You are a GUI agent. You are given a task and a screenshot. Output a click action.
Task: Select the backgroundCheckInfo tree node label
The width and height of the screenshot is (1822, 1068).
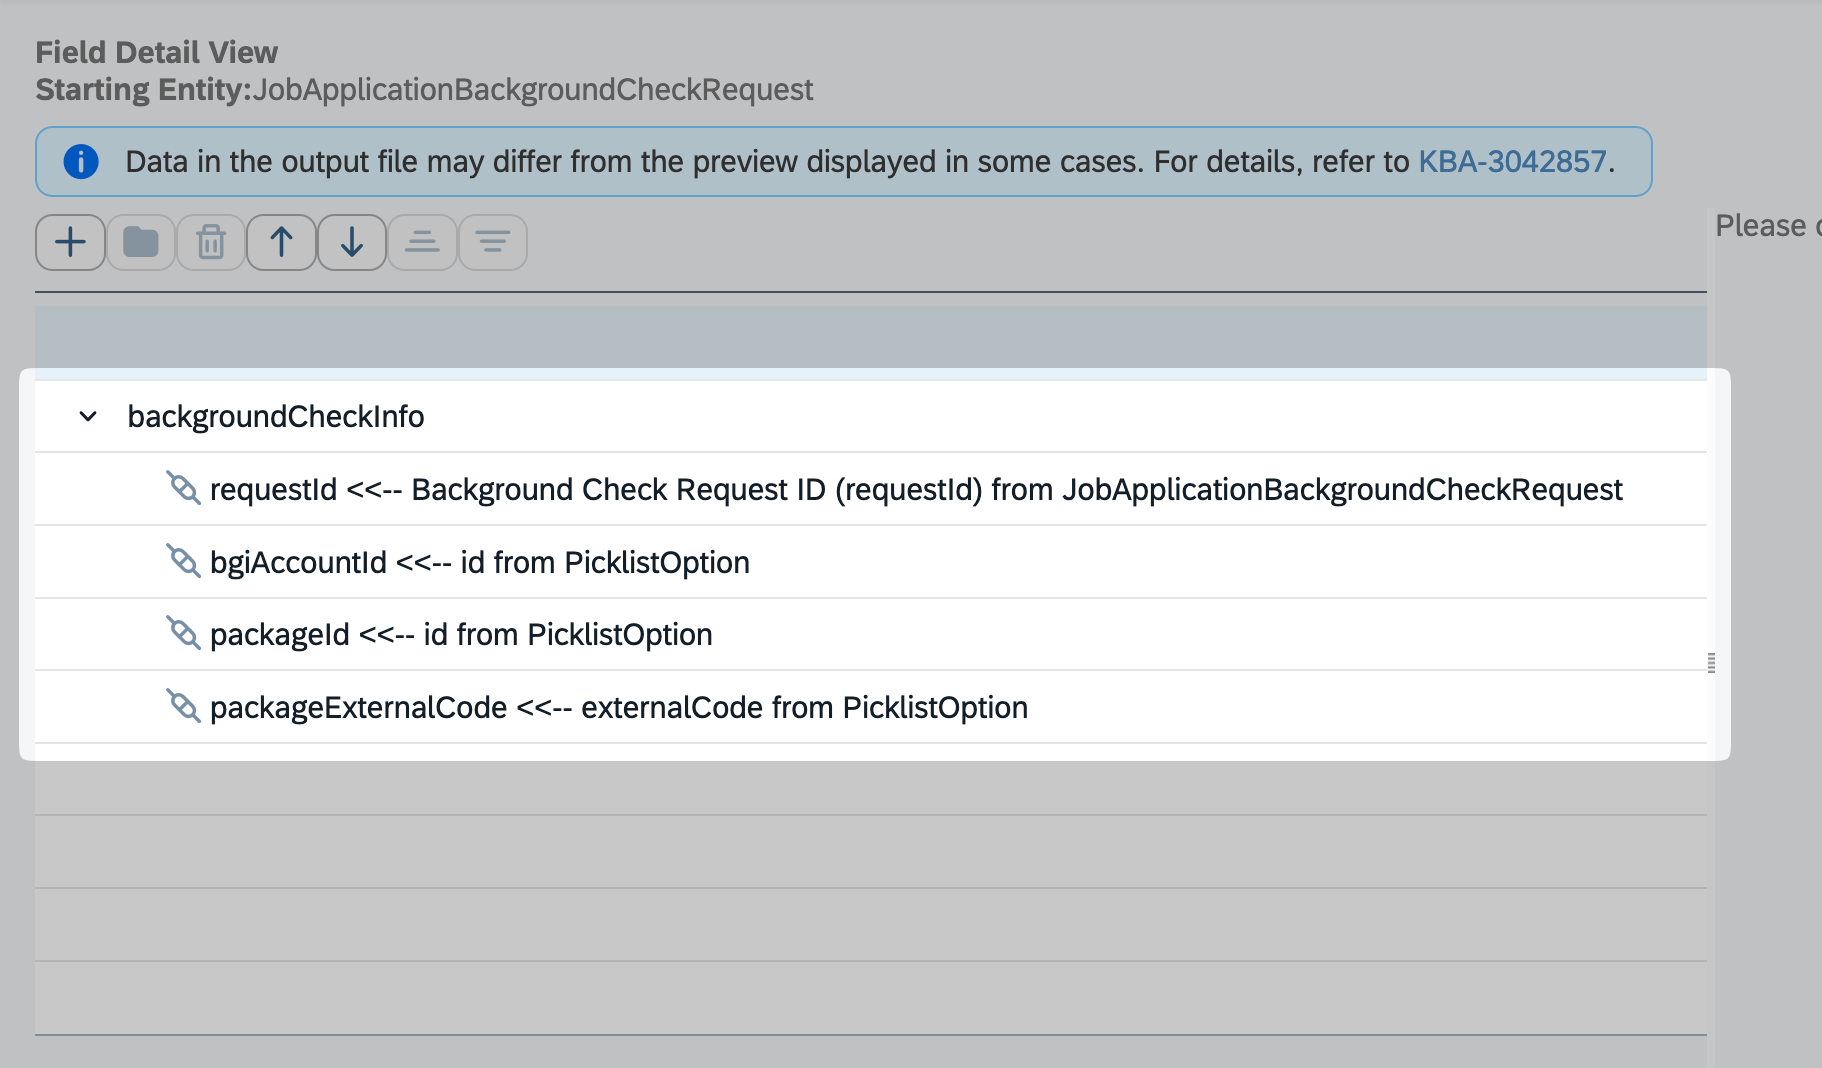tap(276, 416)
